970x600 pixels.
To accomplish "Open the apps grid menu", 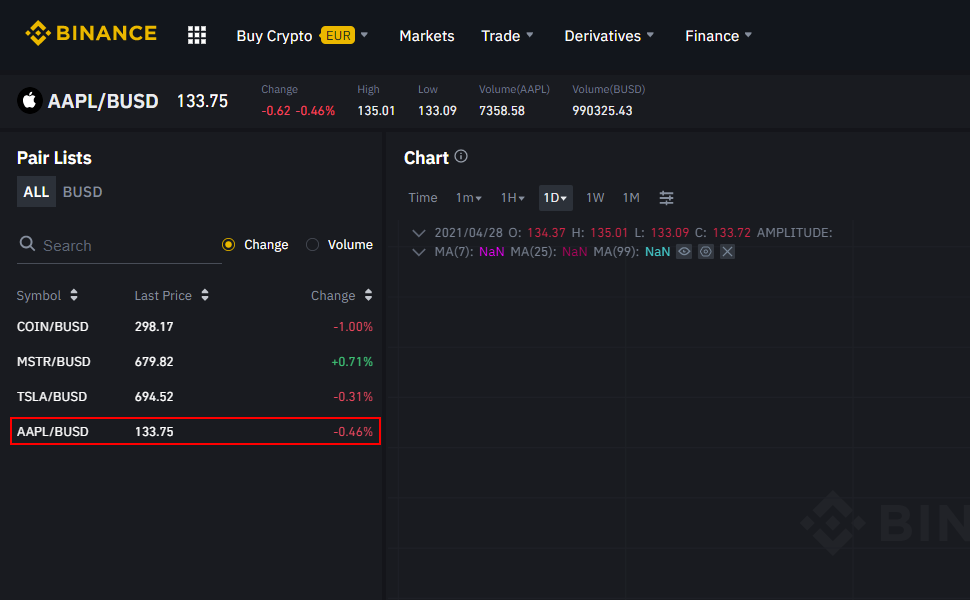I will 197,35.
